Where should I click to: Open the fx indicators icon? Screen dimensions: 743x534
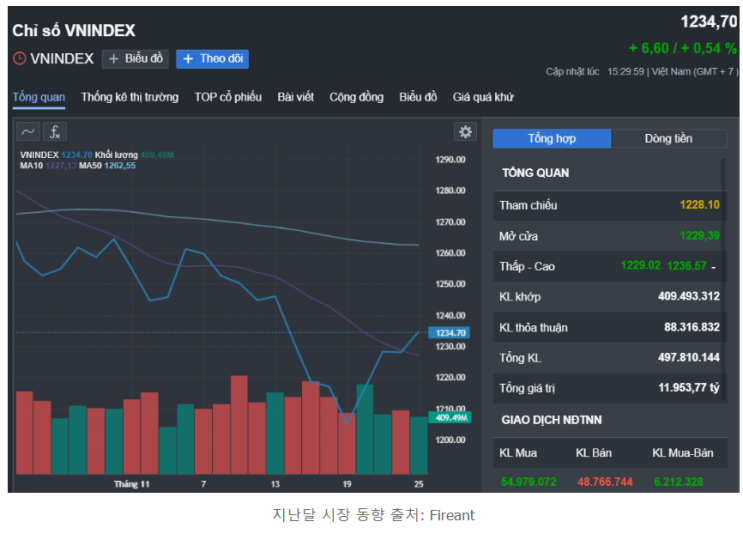pos(55,132)
